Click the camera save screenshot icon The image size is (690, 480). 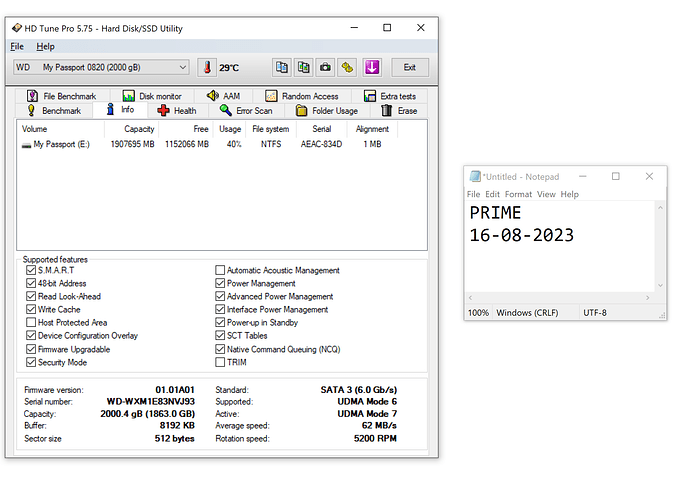(325, 67)
